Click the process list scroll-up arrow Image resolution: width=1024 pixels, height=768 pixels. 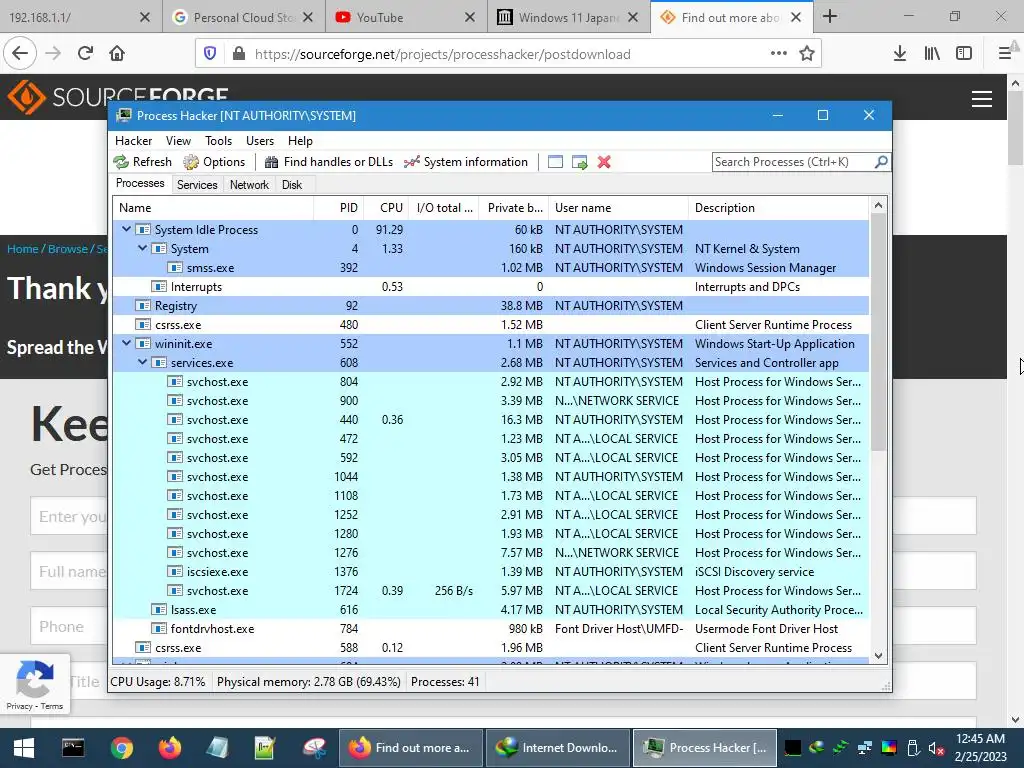click(878, 205)
